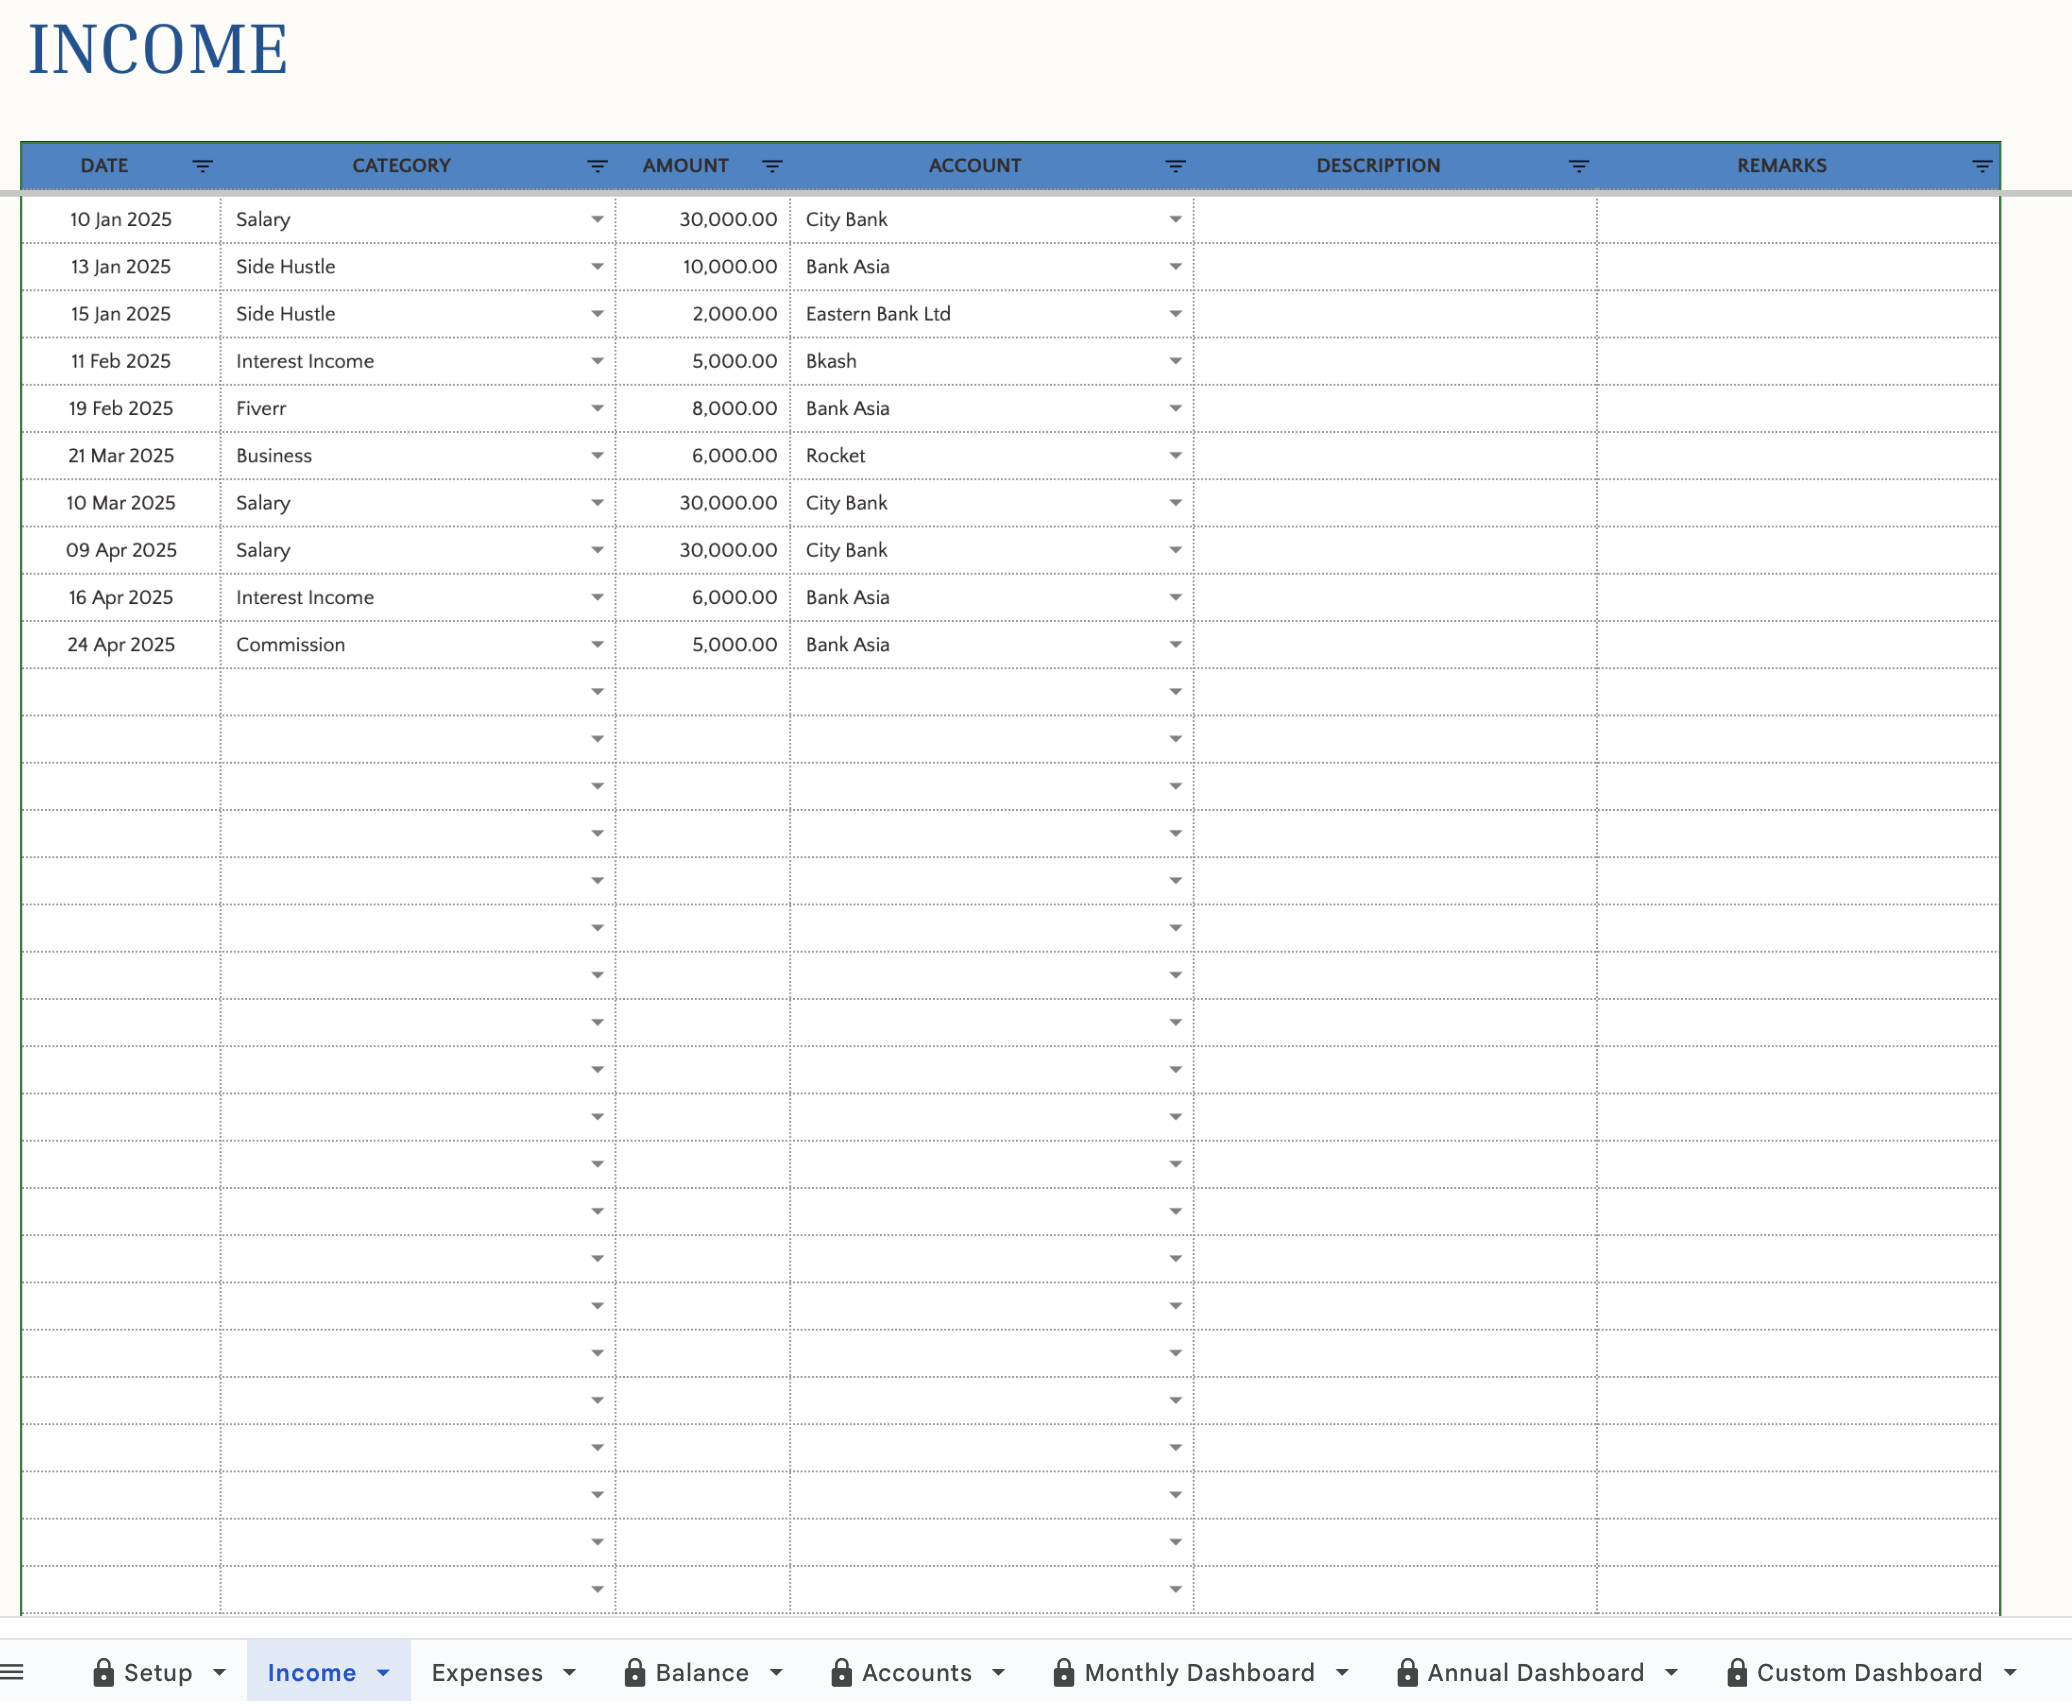
Task: Select the 24 Apr 2025 date cell
Action: point(121,645)
